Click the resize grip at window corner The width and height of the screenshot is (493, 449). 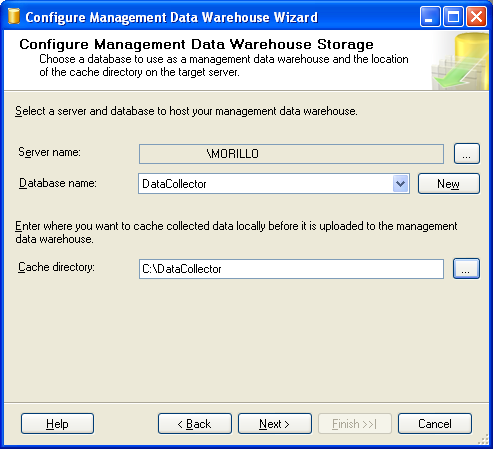[484, 440]
